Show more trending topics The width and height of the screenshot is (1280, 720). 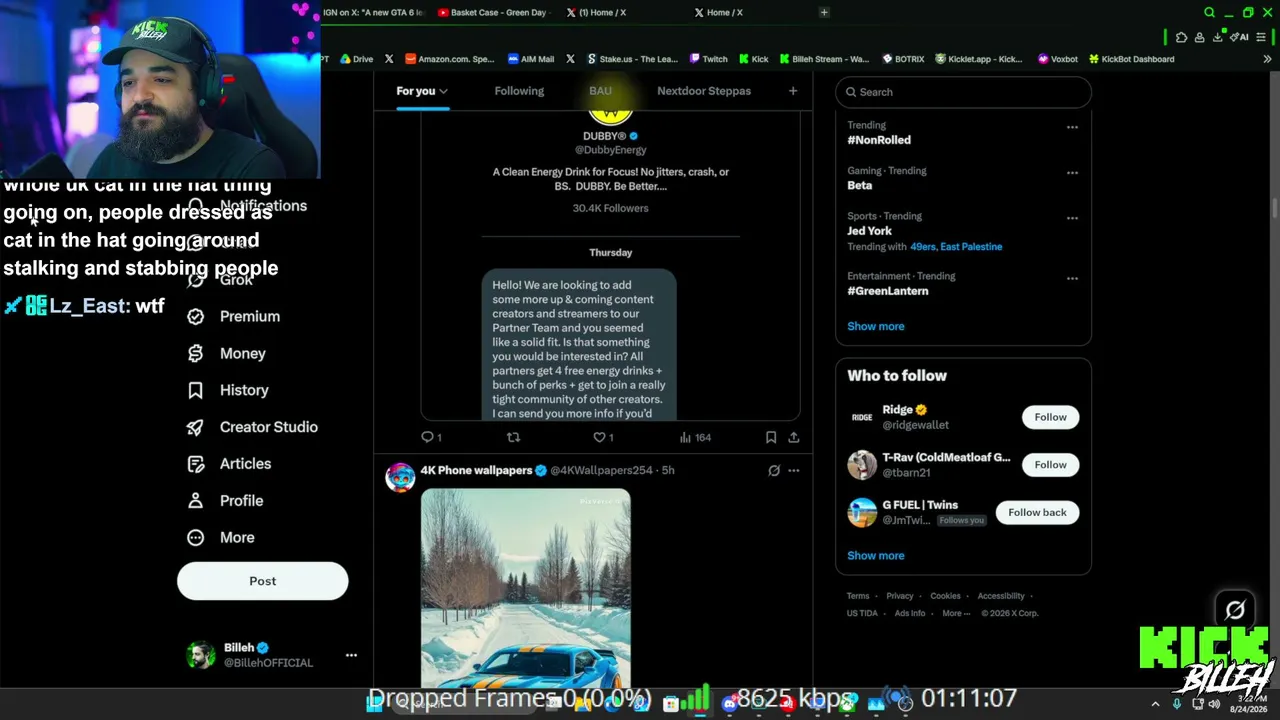click(x=876, y=326)
